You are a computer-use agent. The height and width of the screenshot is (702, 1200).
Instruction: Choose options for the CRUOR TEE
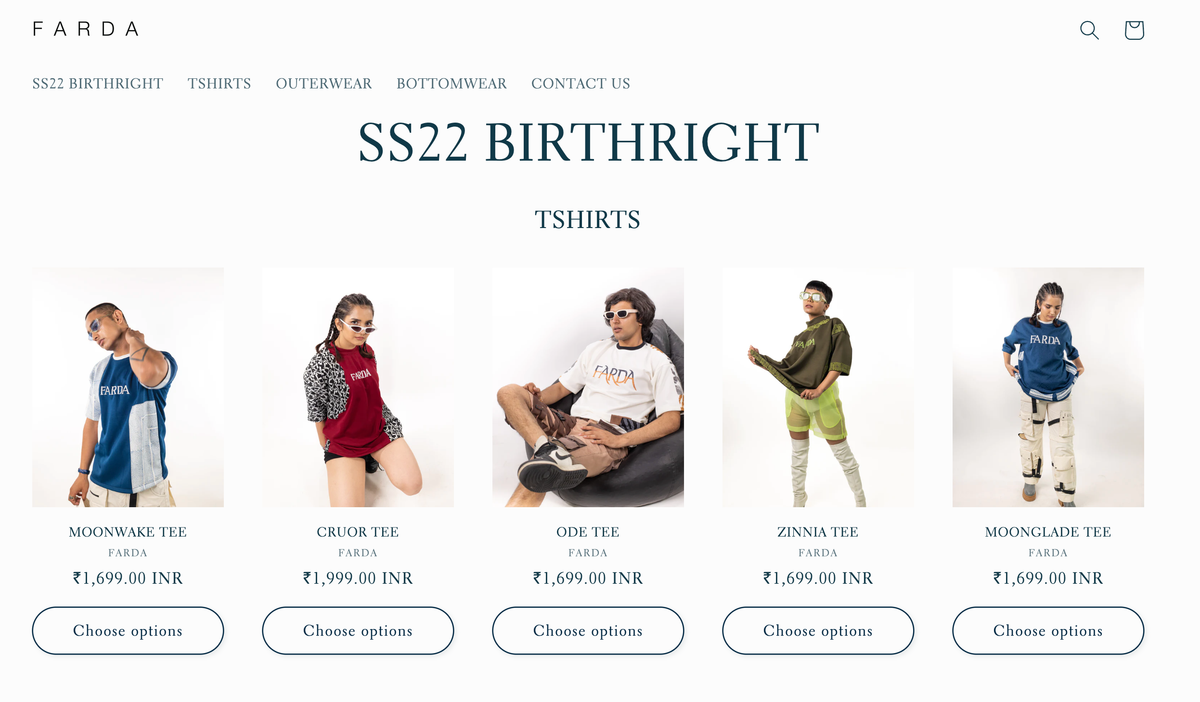(357, 630)
